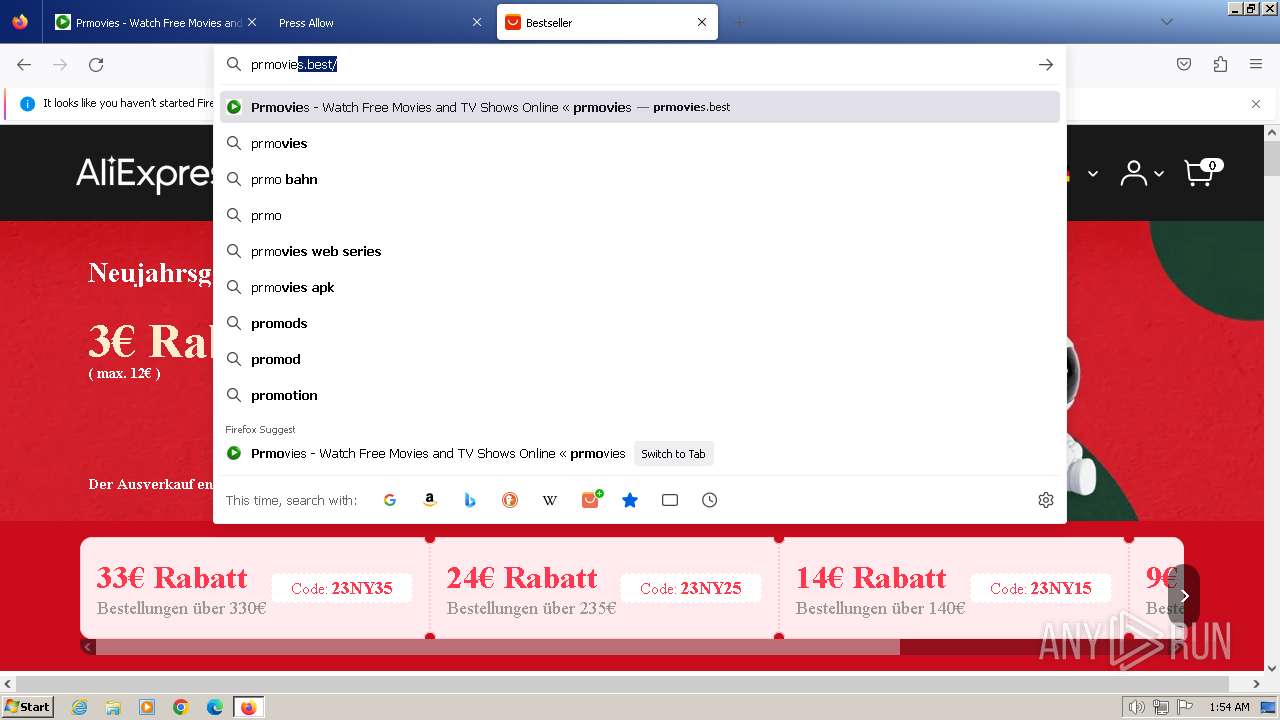The width and height of the screenshot is (1280, 720).
Task: Close the Press Allow tab
Action: pos(476,22)
